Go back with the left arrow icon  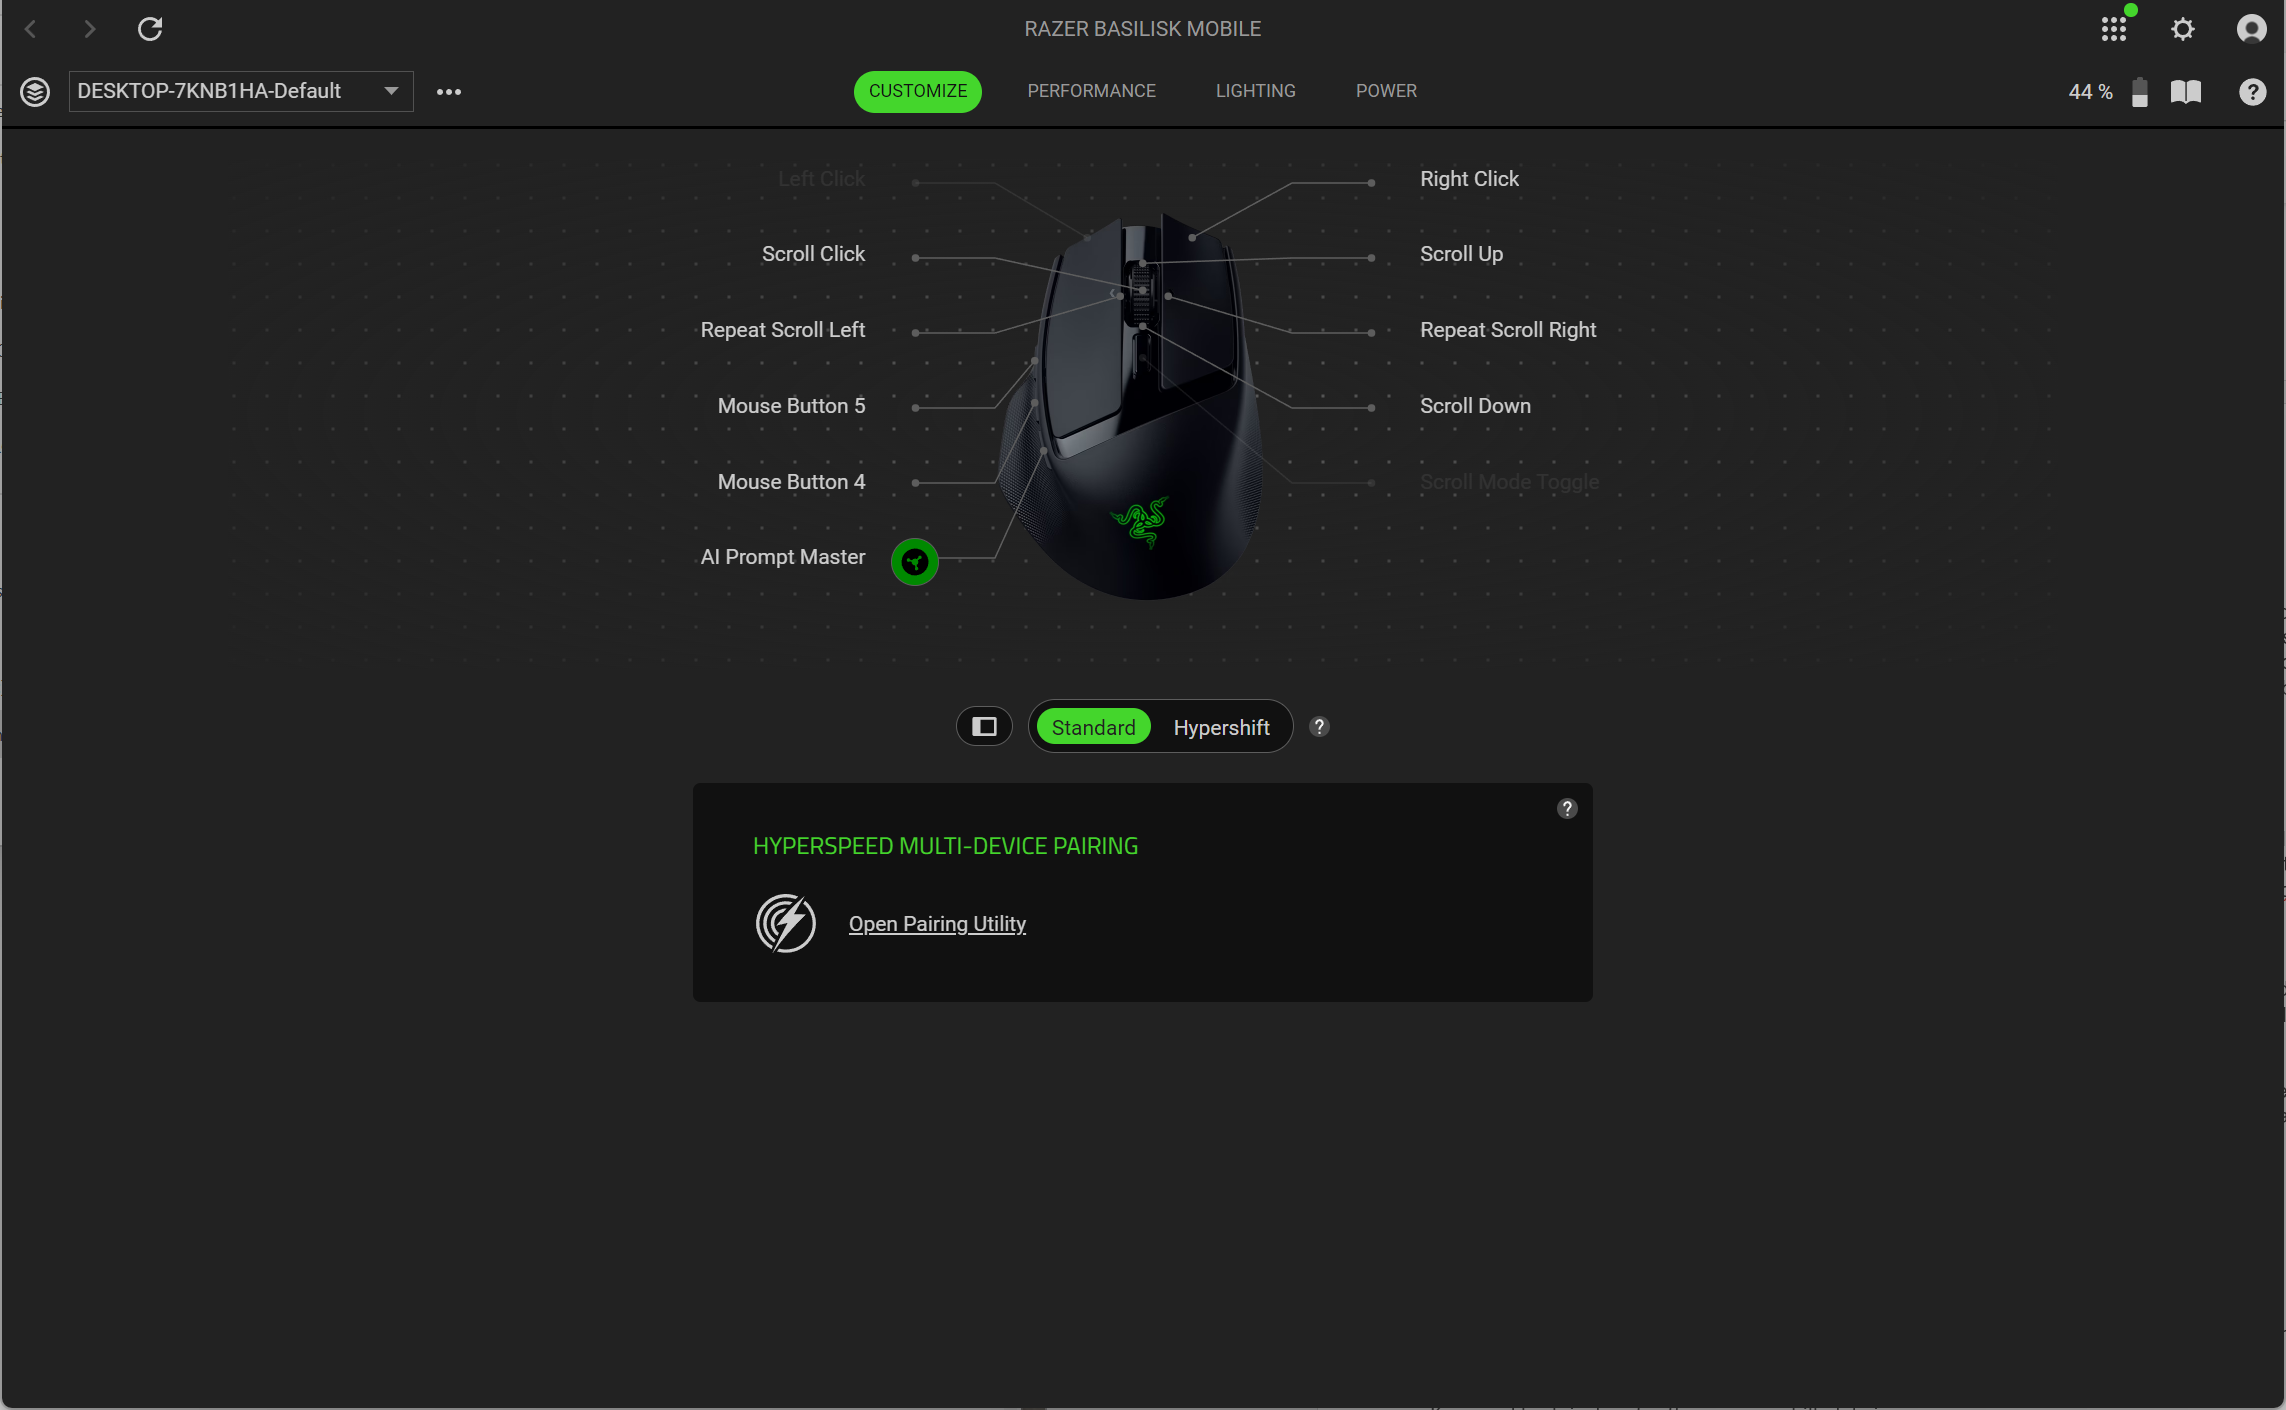point(30,29)
